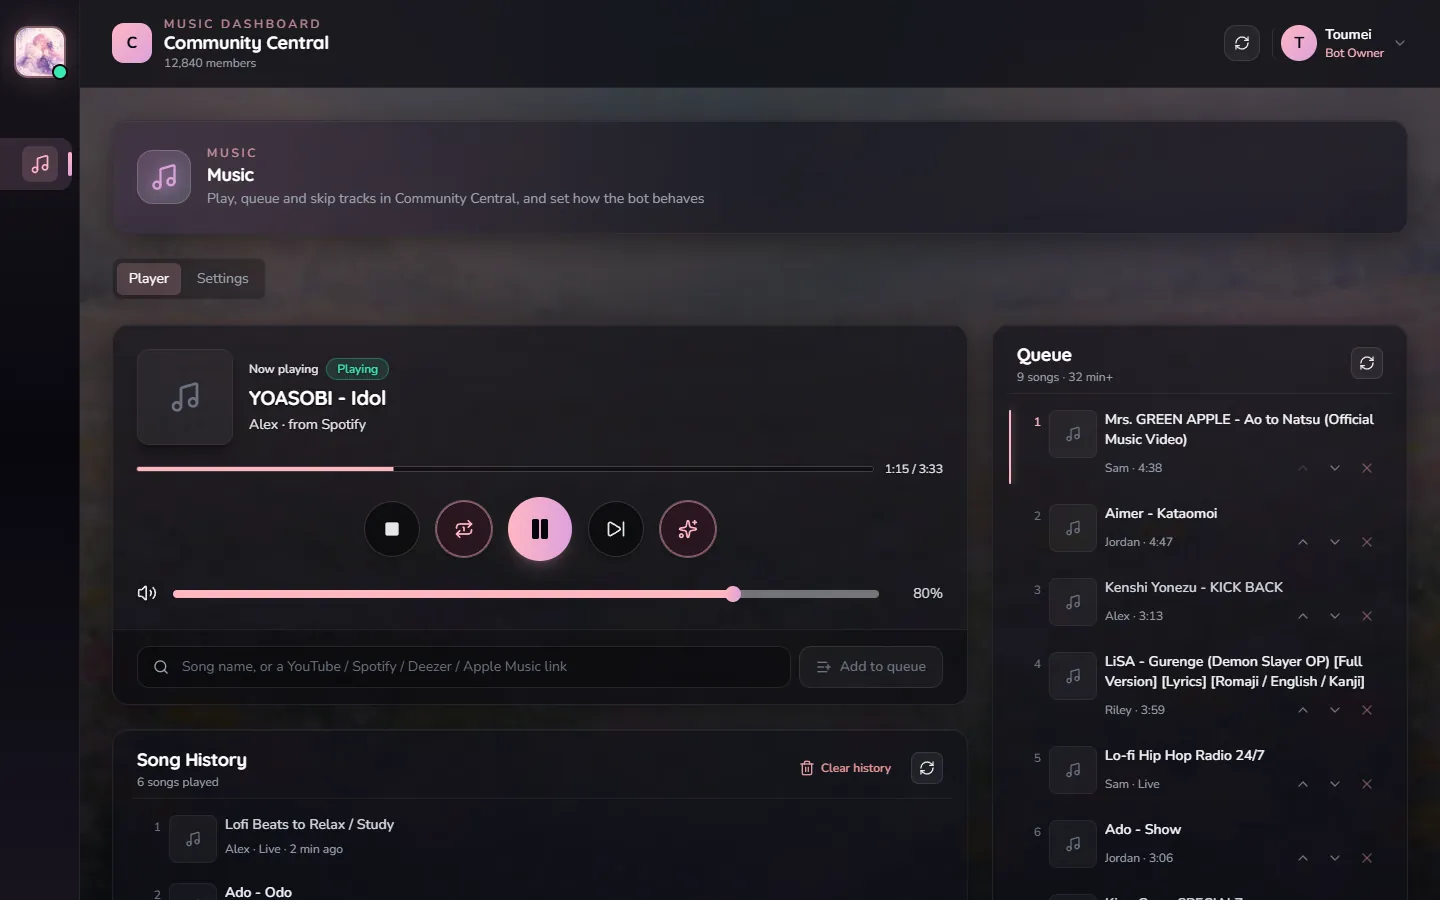Remove Ado - Show from queue
The image size is (1440, 900).
pos(1367,858)
